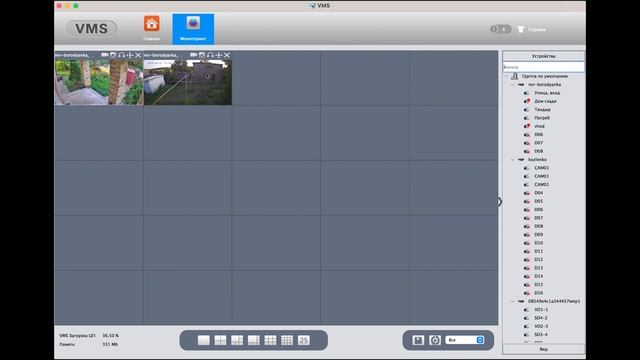The image size is (640, 360).
Task: Click the filter input field
Action: pos(543,67)
